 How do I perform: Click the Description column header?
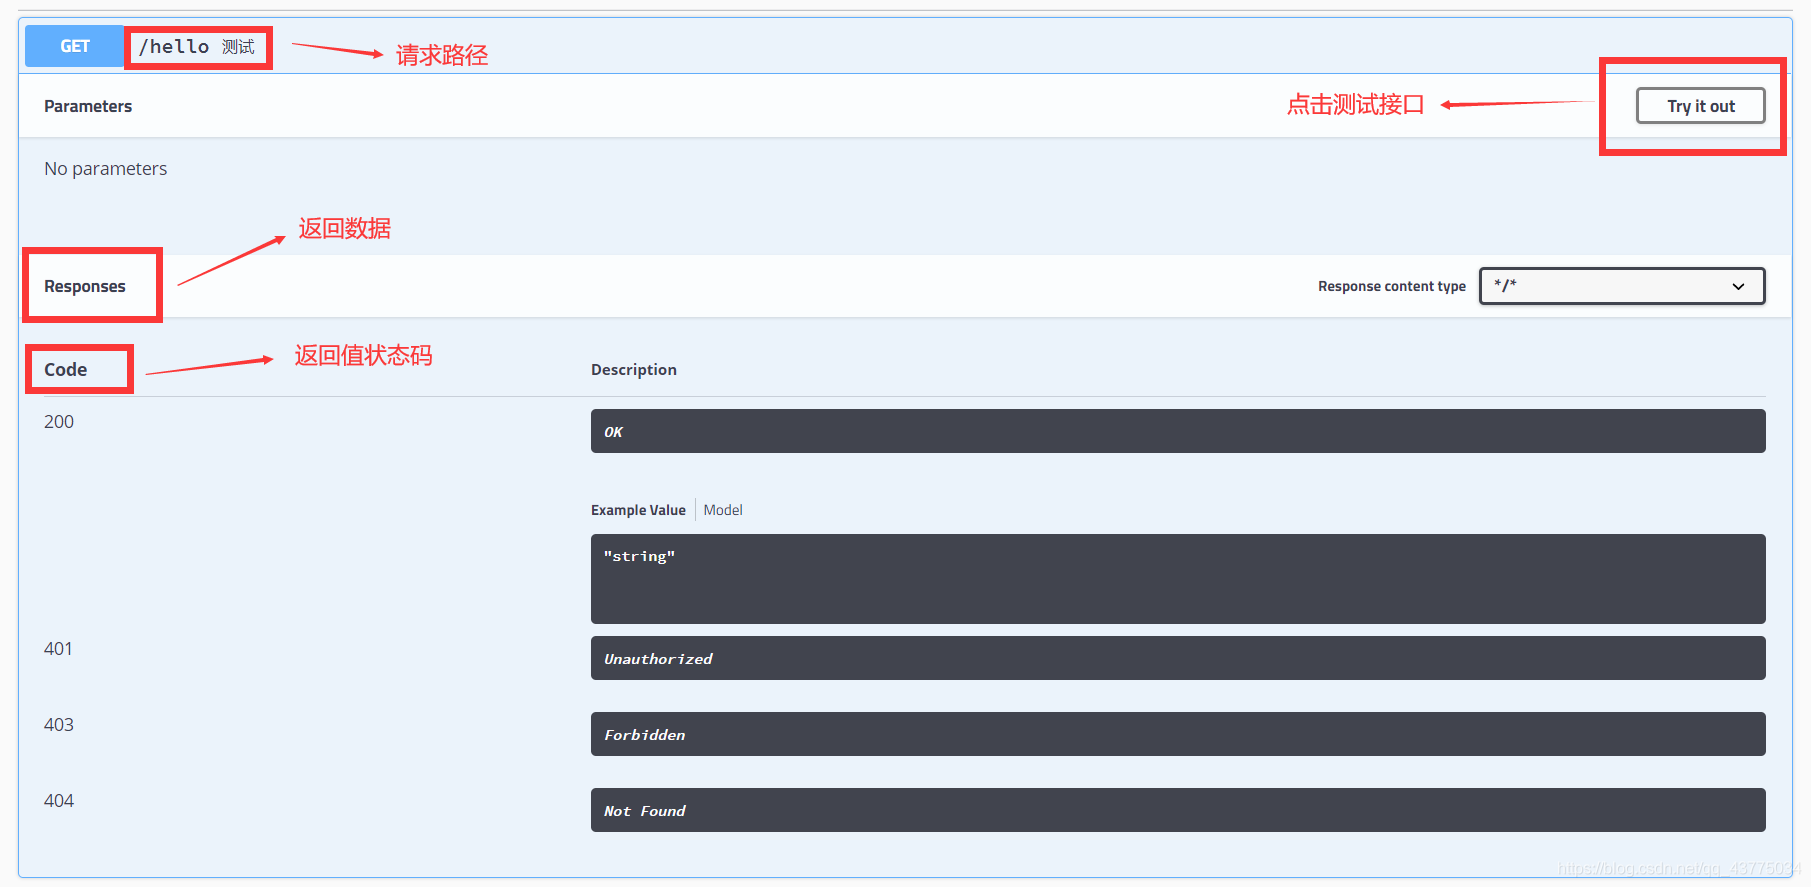[634, 370]
